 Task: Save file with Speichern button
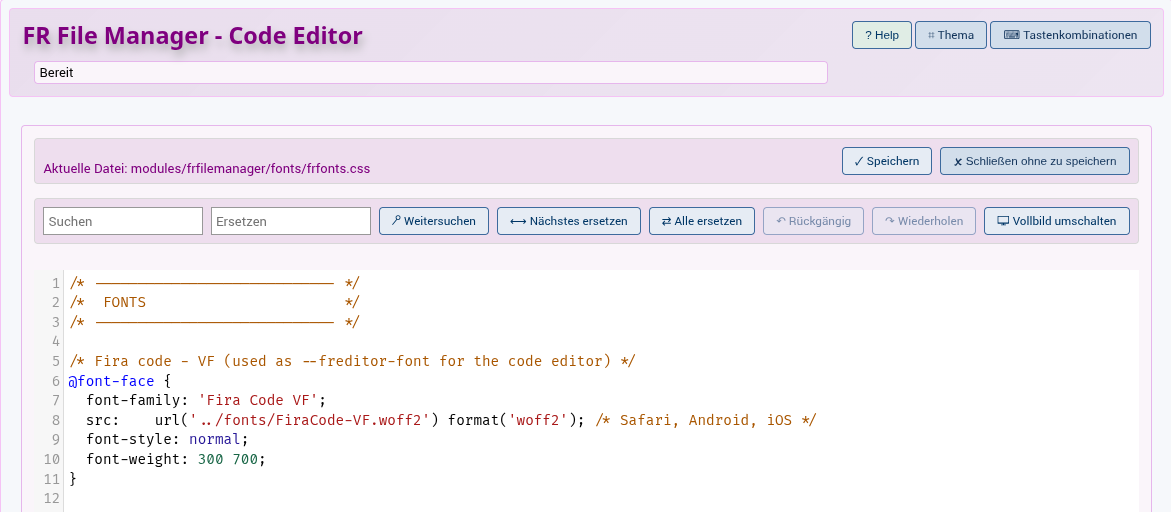tap(886, 161)
